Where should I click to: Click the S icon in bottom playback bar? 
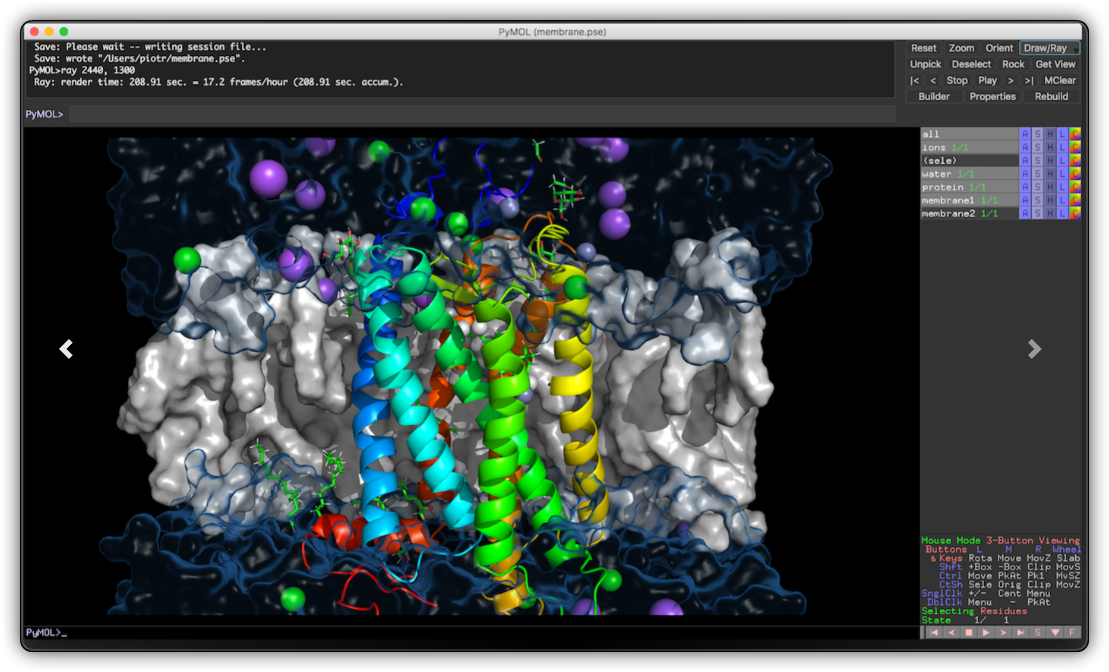click(x=1037, y=632)
